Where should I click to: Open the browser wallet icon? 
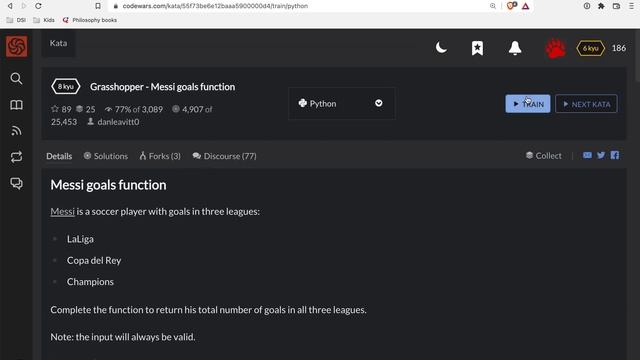point(616,6)
